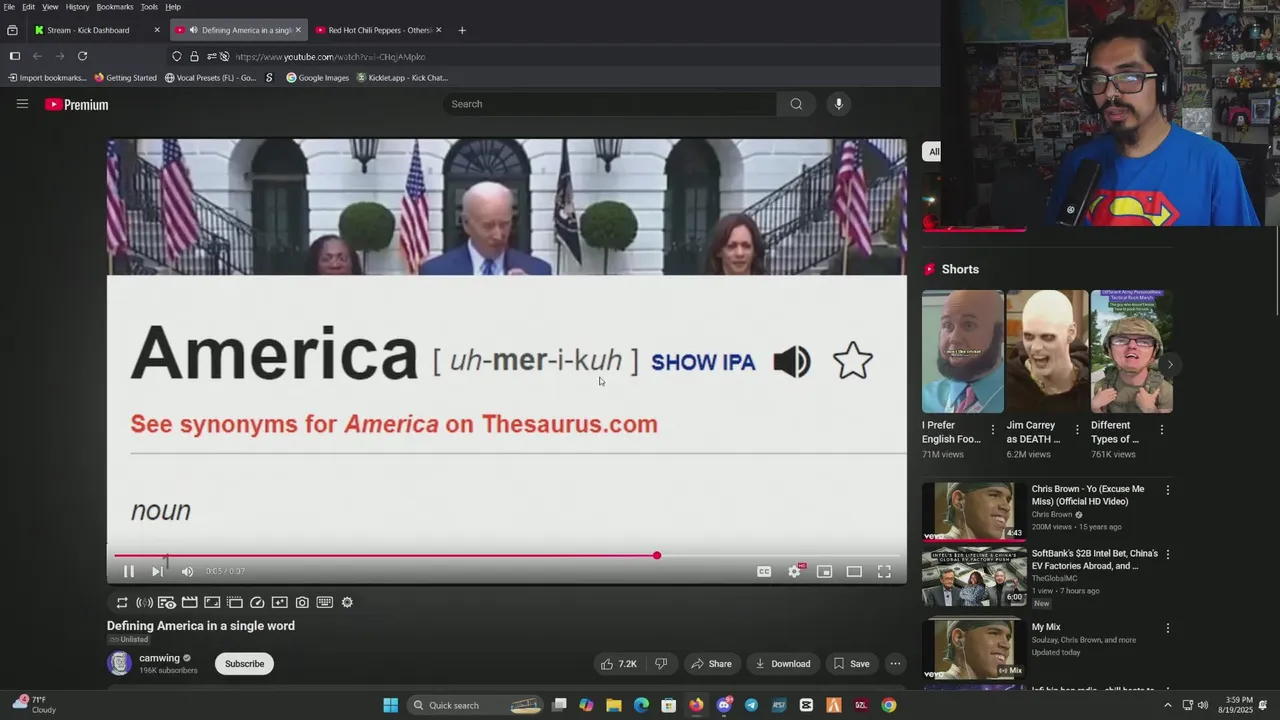Focus the YouTube search field

610,104
